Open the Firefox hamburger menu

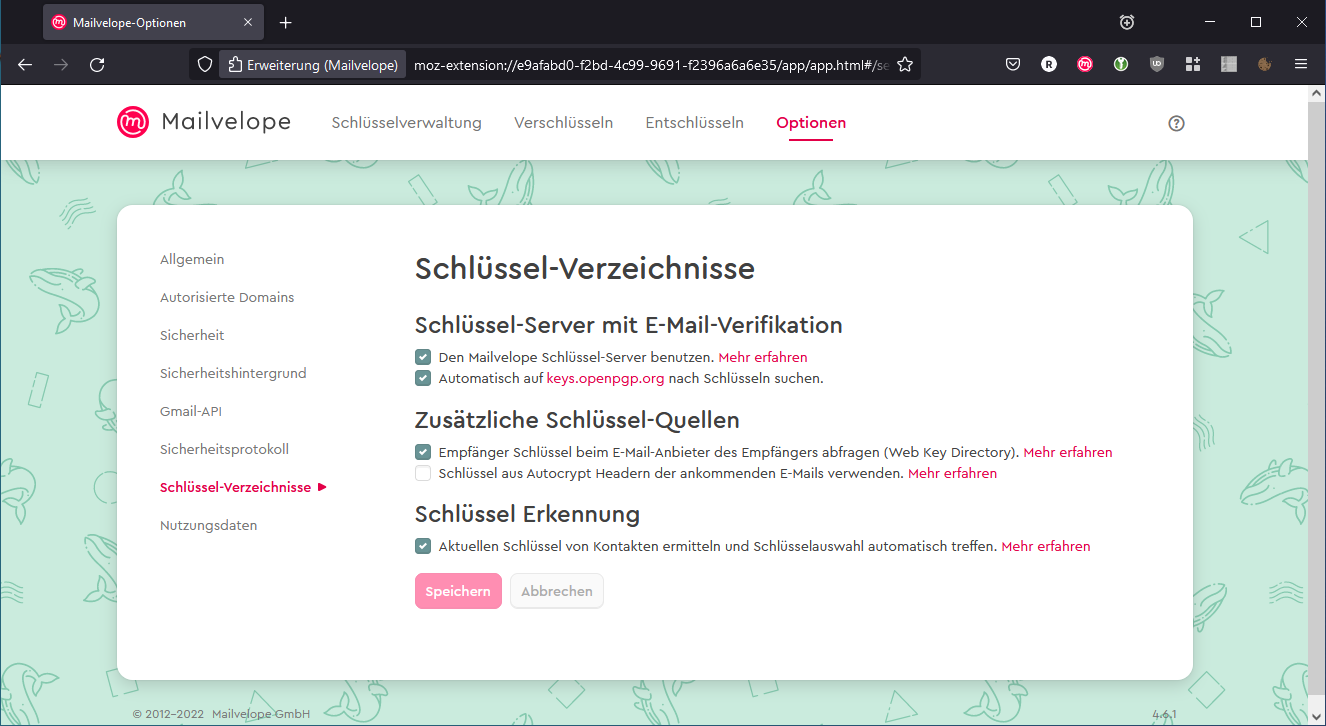(x=1301, y=64)
